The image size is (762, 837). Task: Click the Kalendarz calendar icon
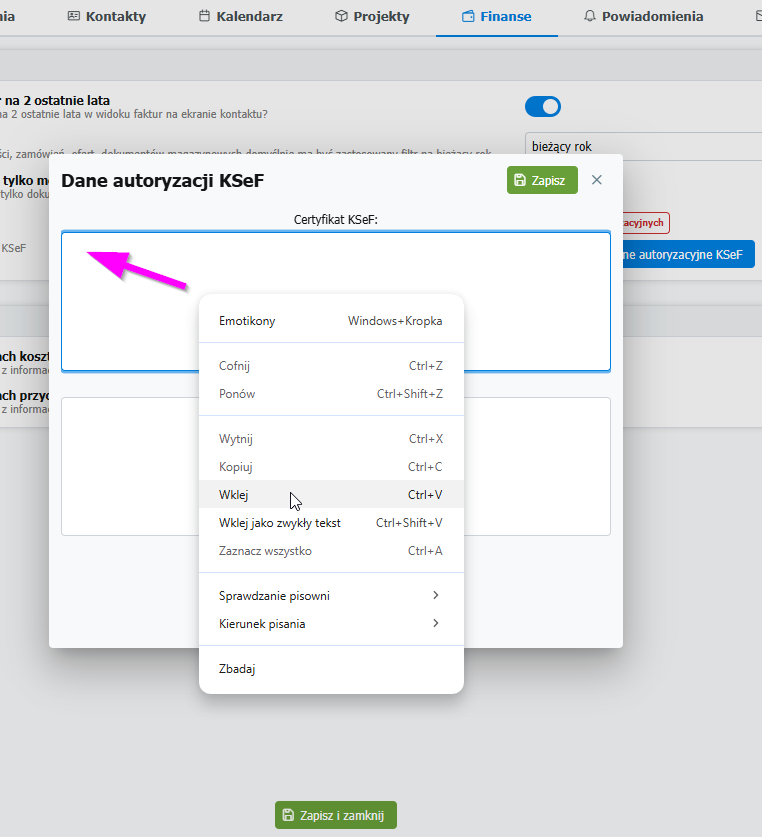pyautogui.click(x=205, y=17)
